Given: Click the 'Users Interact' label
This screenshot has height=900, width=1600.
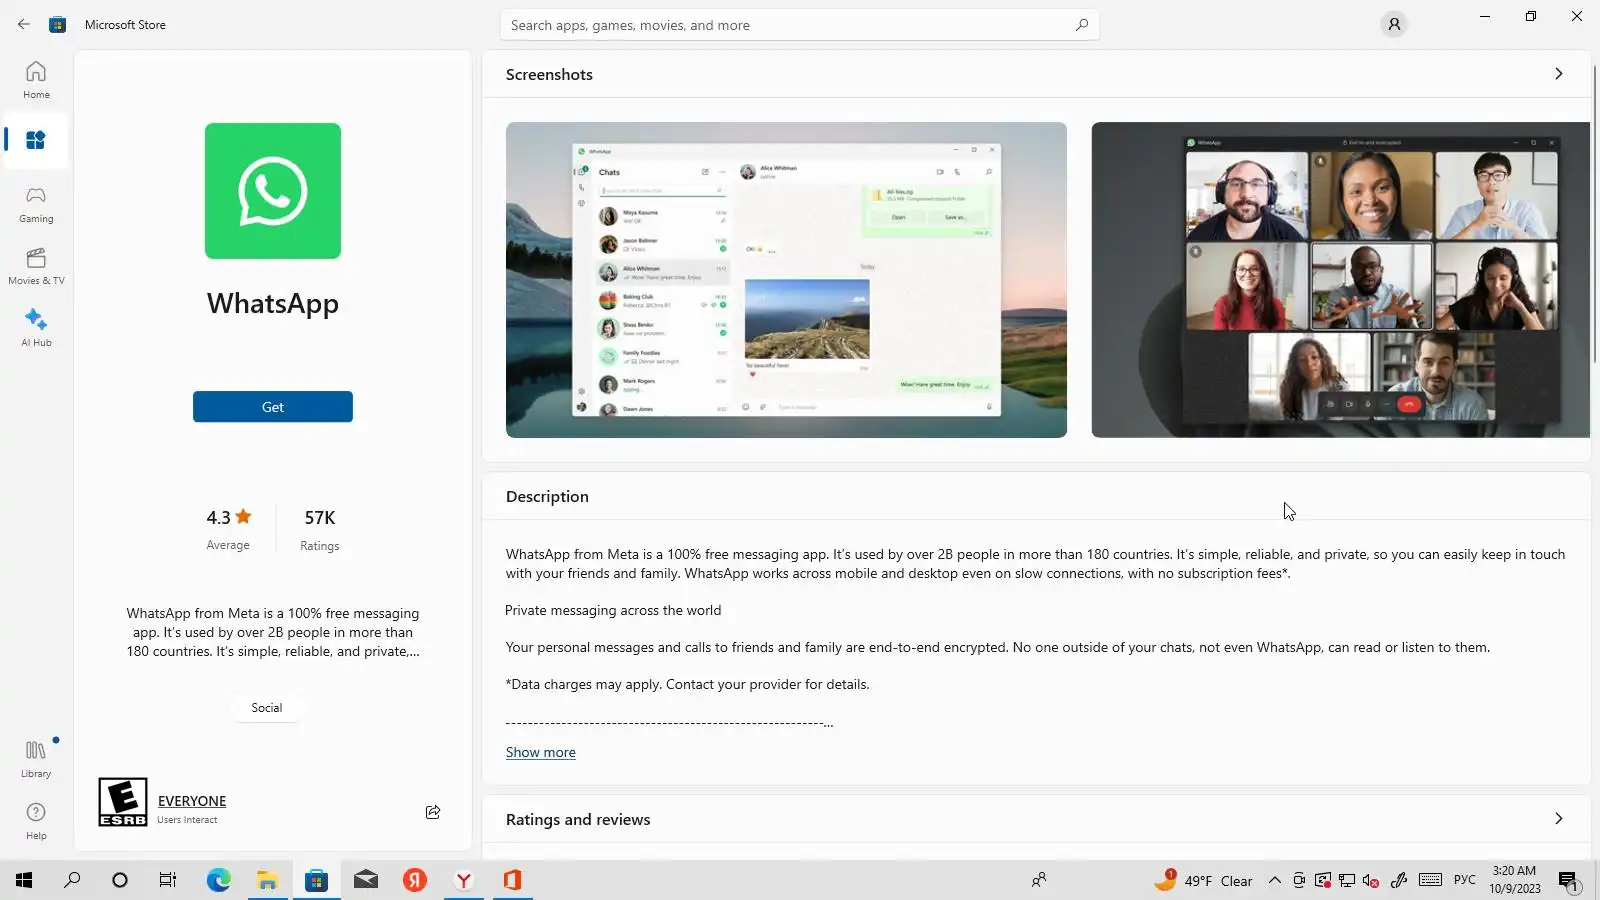Looking at the screenshot, I should point(187,820).
